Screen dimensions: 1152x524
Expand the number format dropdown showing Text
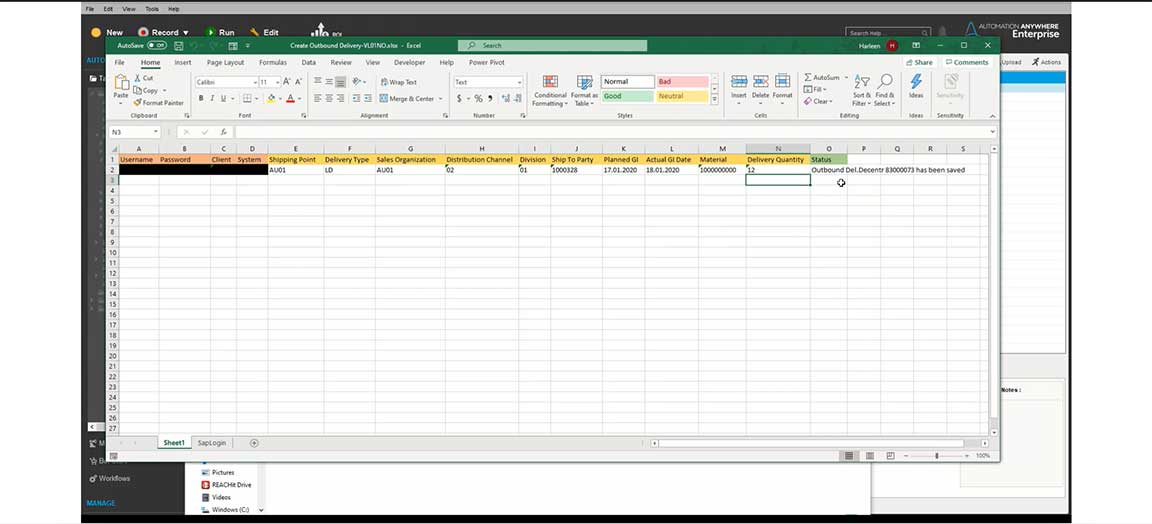[x=519, y=82]
